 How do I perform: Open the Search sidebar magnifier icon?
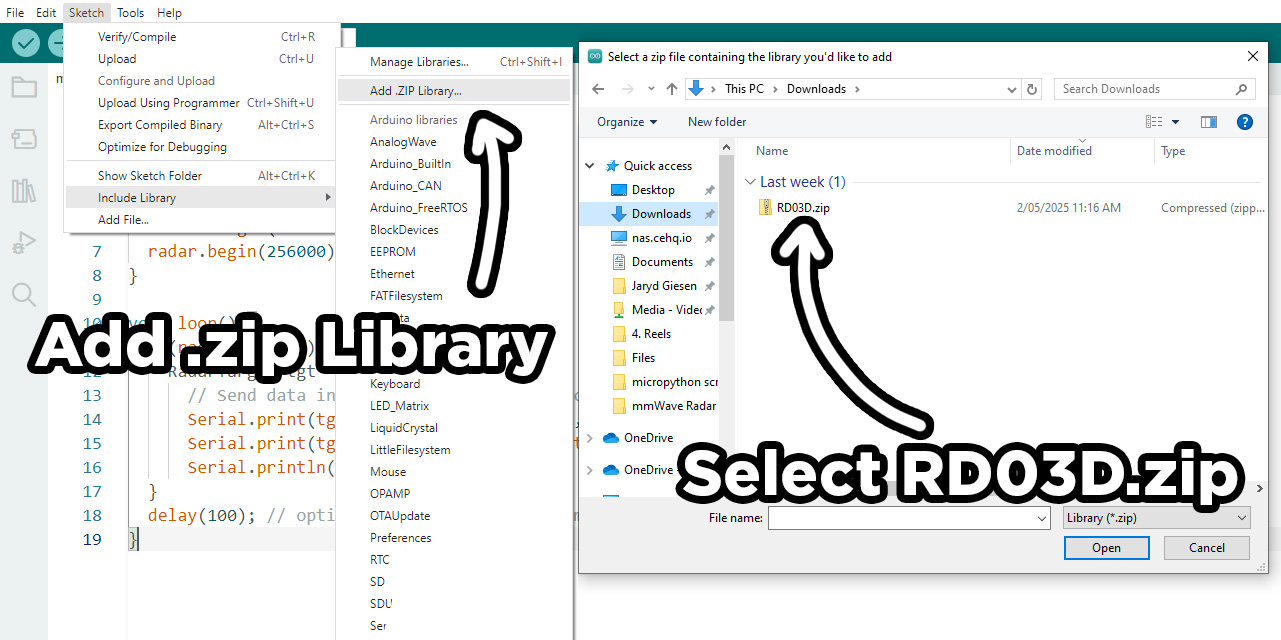(x=24, y=294)
